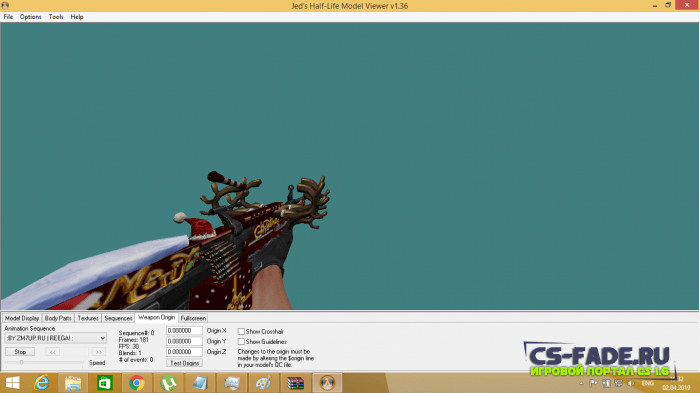Switch to the Textures tab
The height and width of the screenshot is (393, 700).
click(x=88, y=318)
